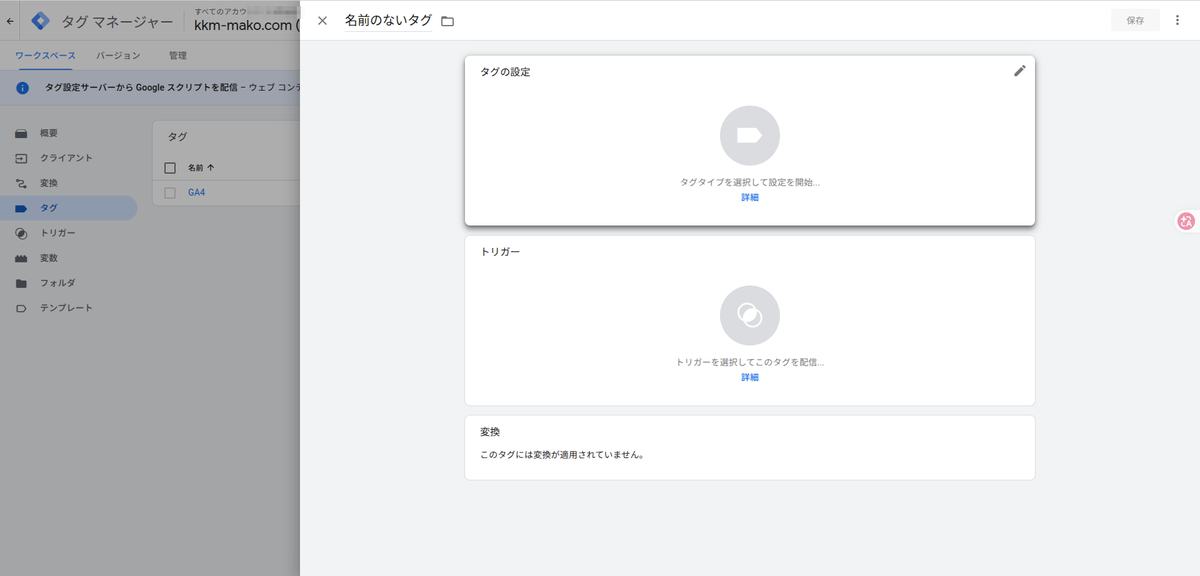Go back with the arrow beside Tag Manager logo
The image size is (1200, 576).
pos(10,20)
